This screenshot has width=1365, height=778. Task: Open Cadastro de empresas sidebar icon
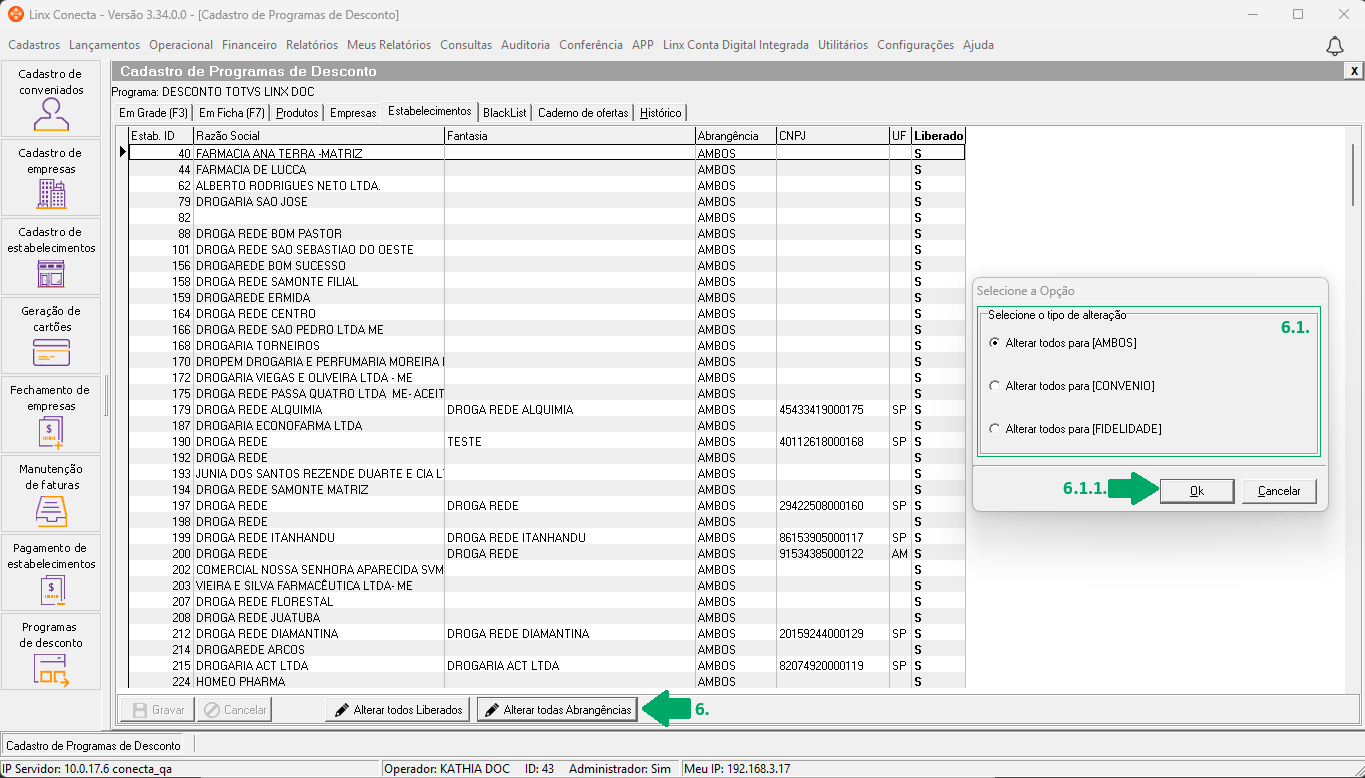(51, 177)
